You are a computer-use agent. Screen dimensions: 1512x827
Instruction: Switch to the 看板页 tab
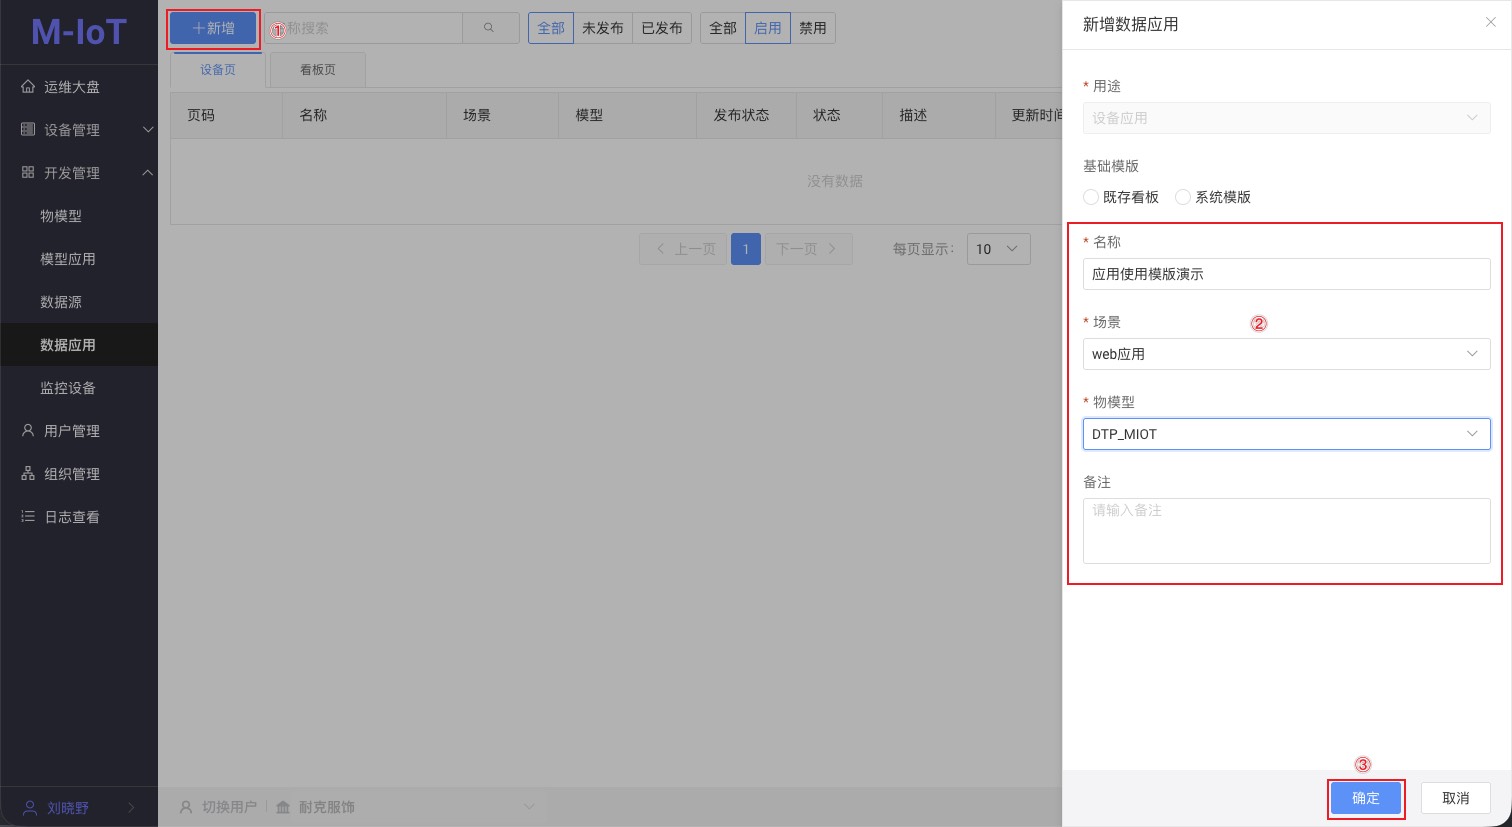pyautogui.click(x=317, y=70)
